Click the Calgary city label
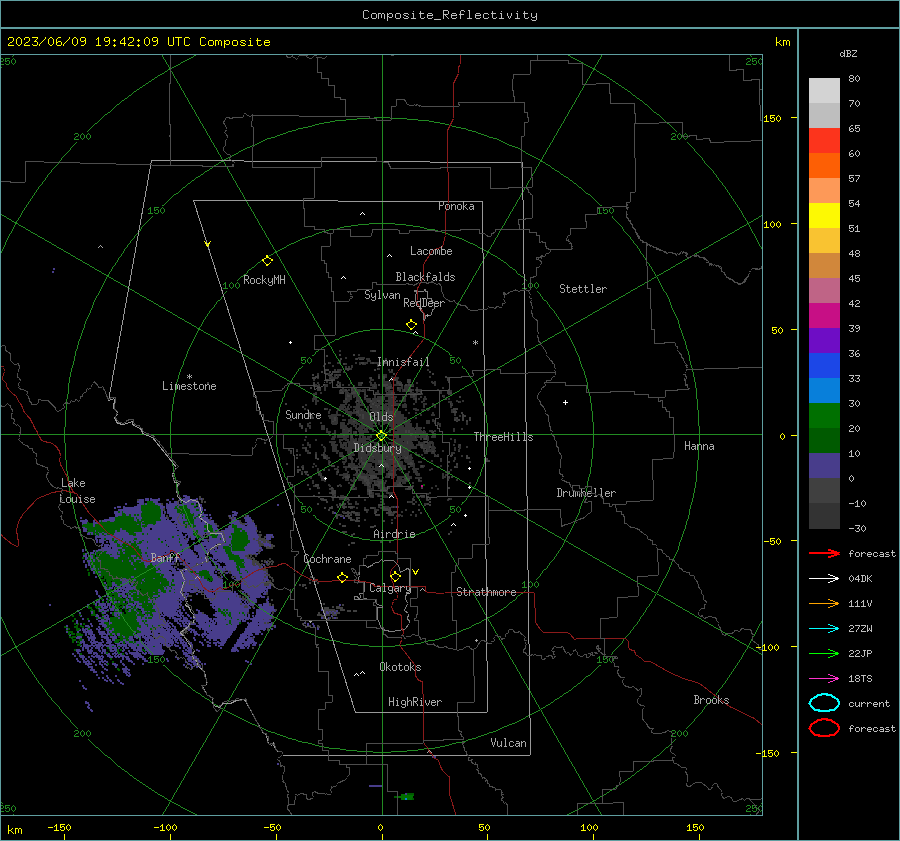 (x=390, y=588)
